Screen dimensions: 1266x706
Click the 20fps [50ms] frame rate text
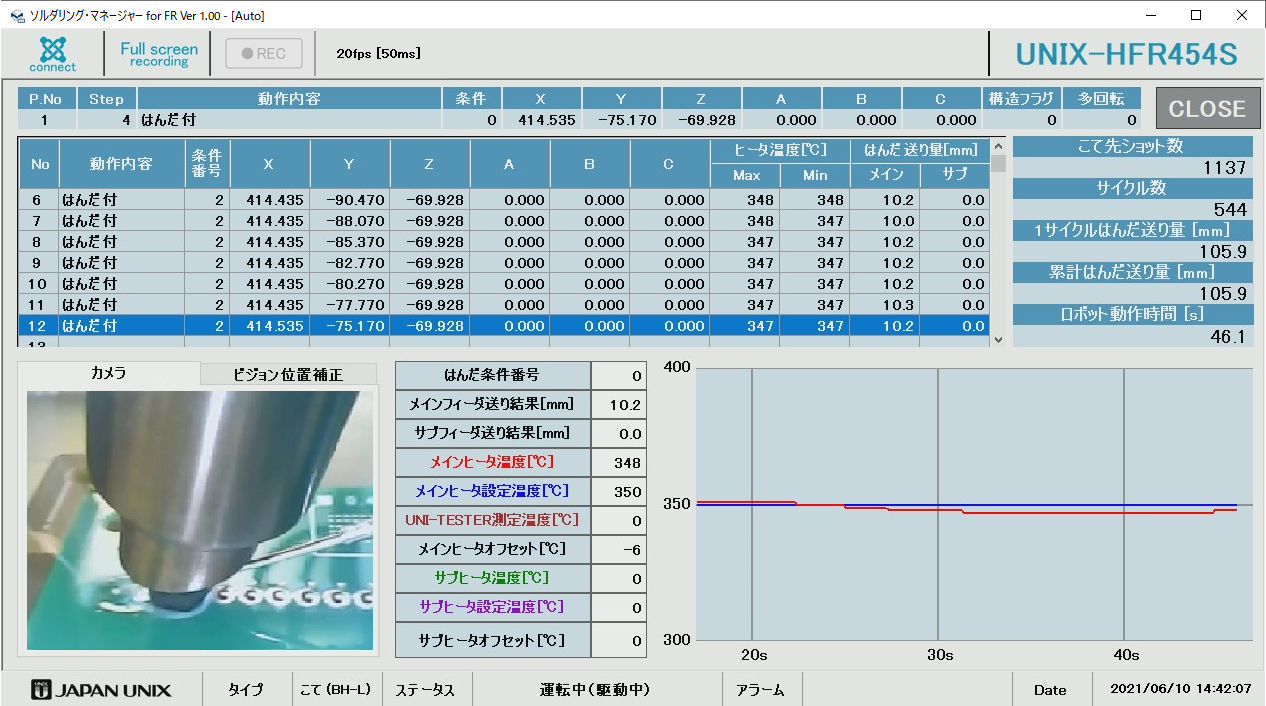tap(377, 54)
